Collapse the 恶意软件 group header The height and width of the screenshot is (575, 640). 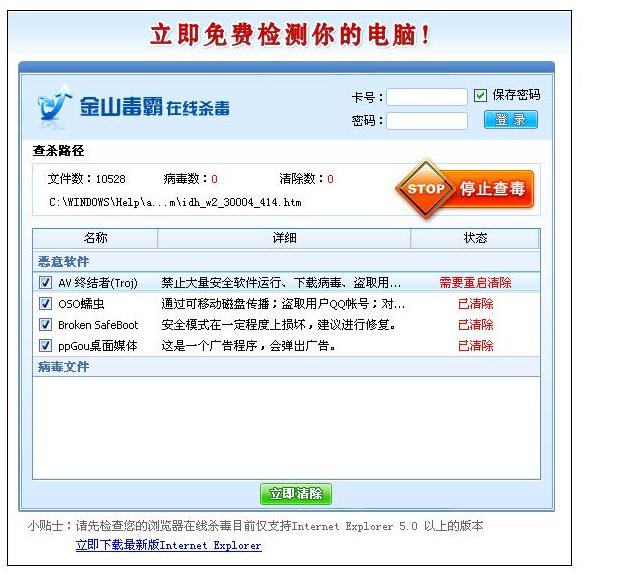pos(286,261)
